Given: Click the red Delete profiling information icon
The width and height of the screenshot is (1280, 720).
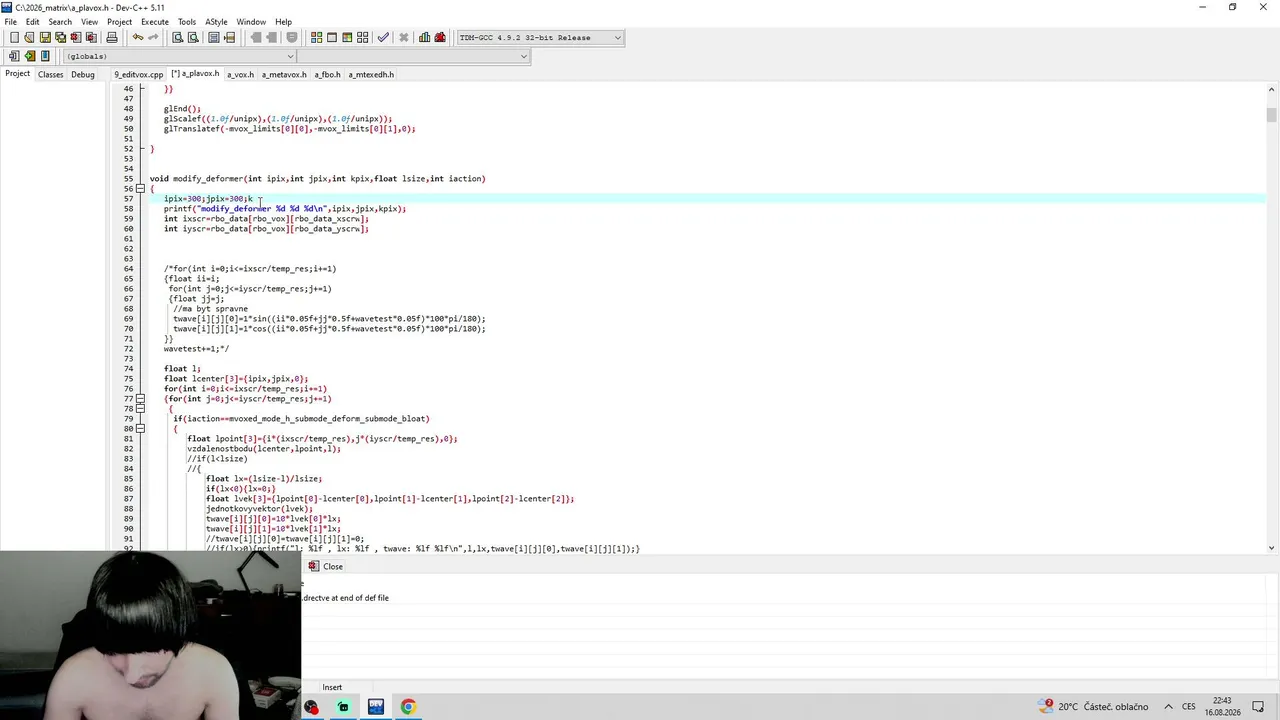Looking at the screenshot, I should 440,38.
